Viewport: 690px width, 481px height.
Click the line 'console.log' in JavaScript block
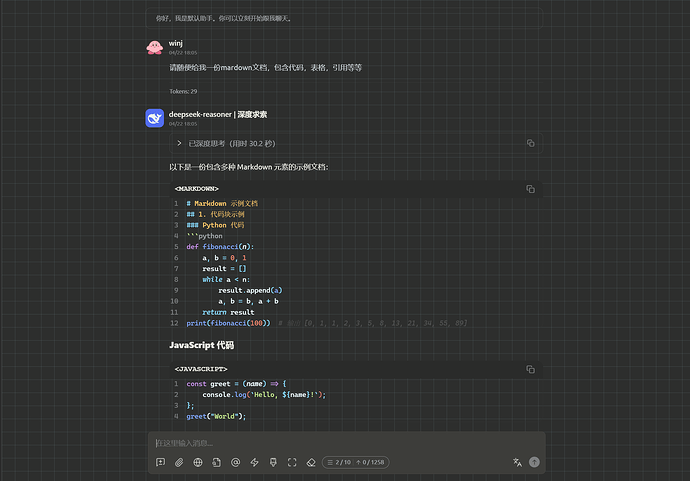point(264,395)
